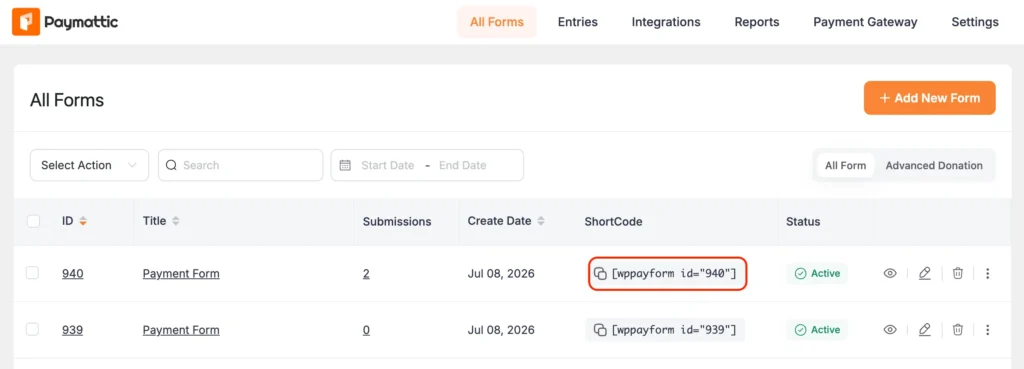Viewport: 1024px width, 369px height.
Task: Click the Paymattic logo icon
Action: (25, 22)
